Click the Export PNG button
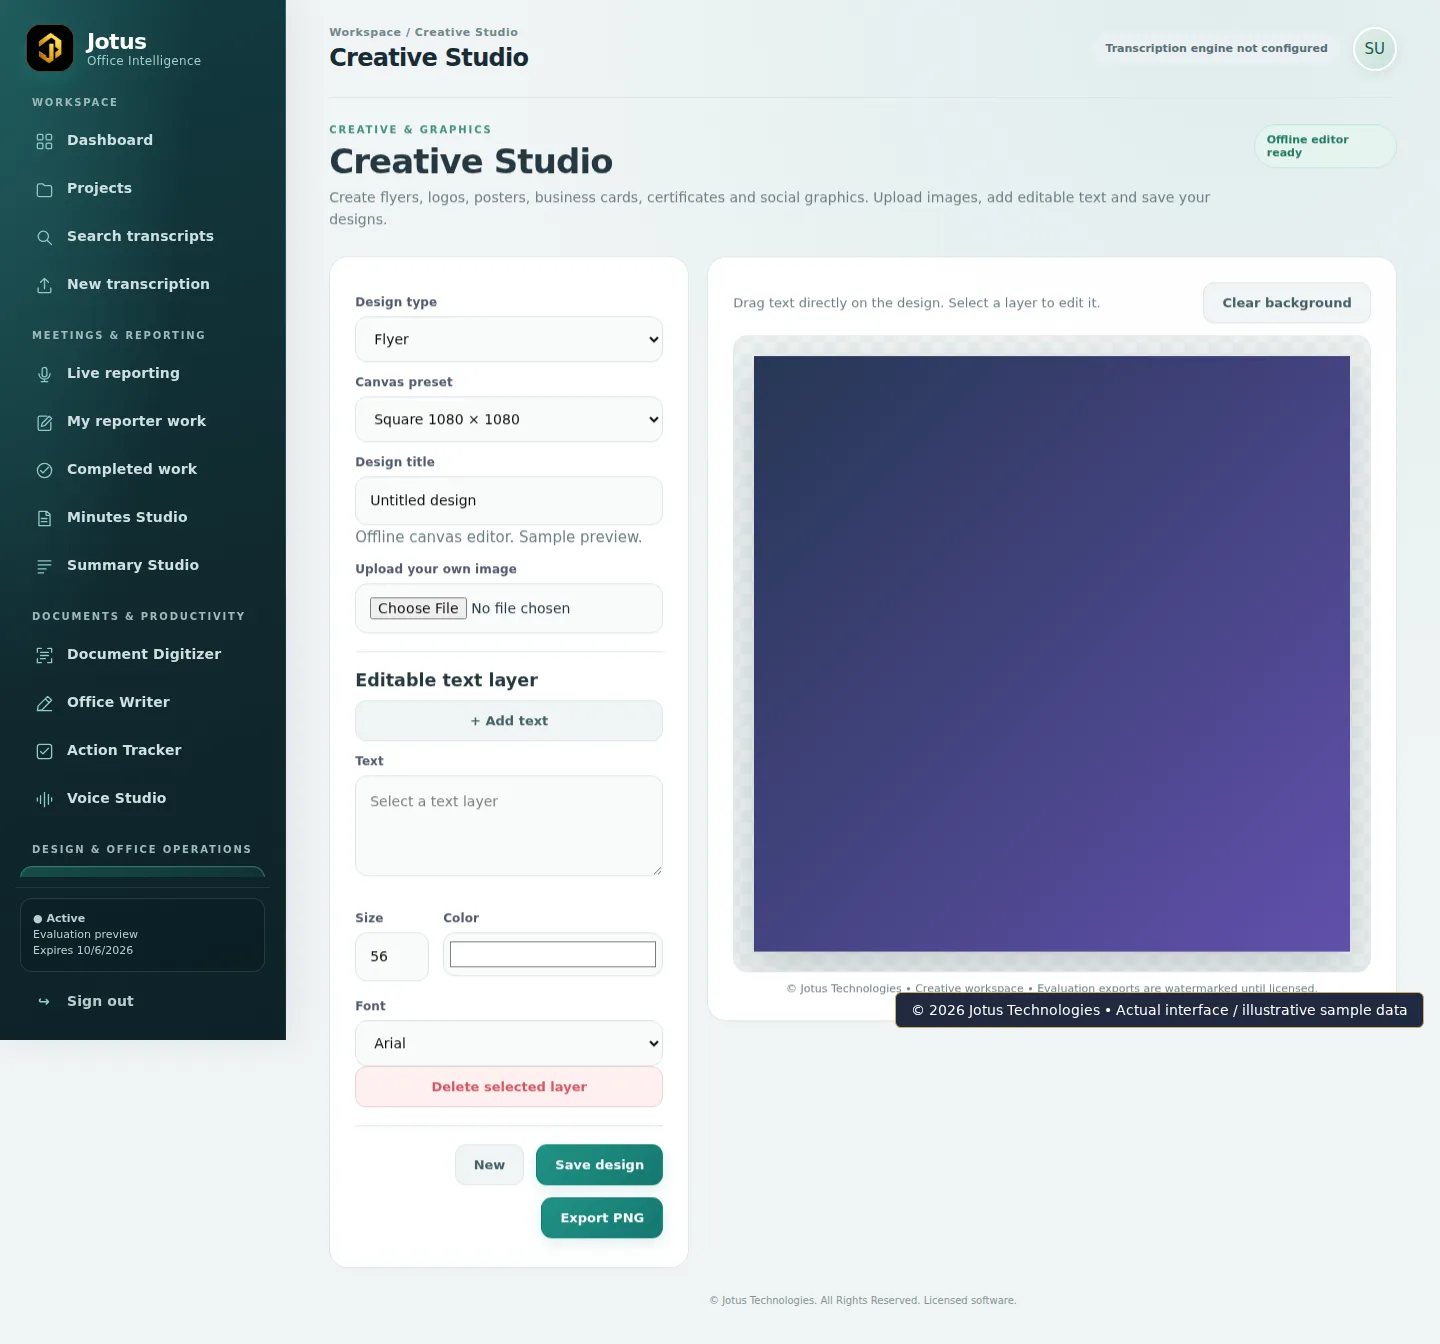Viewport: 1440px width, 1344px height. click(602, 1218)
